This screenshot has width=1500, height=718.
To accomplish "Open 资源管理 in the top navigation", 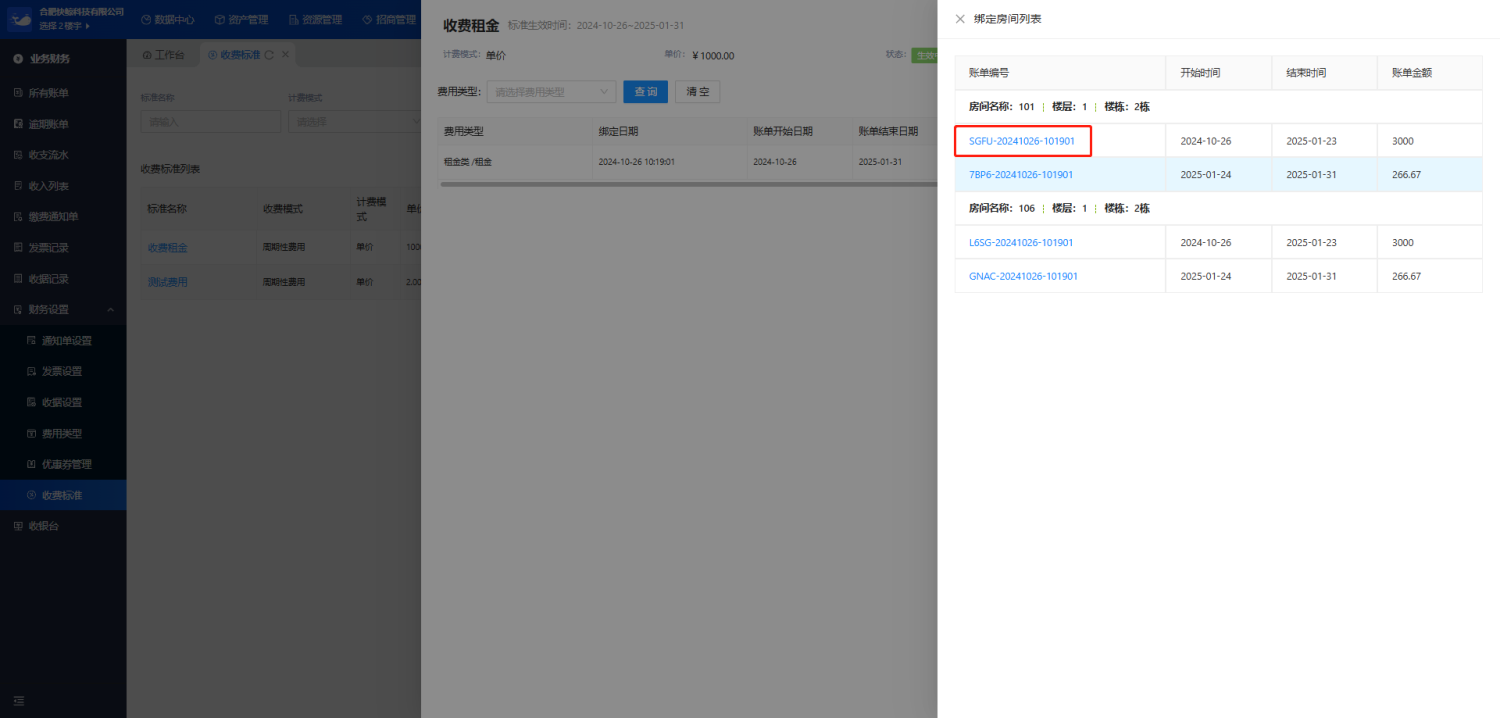I will pos(322,20).
